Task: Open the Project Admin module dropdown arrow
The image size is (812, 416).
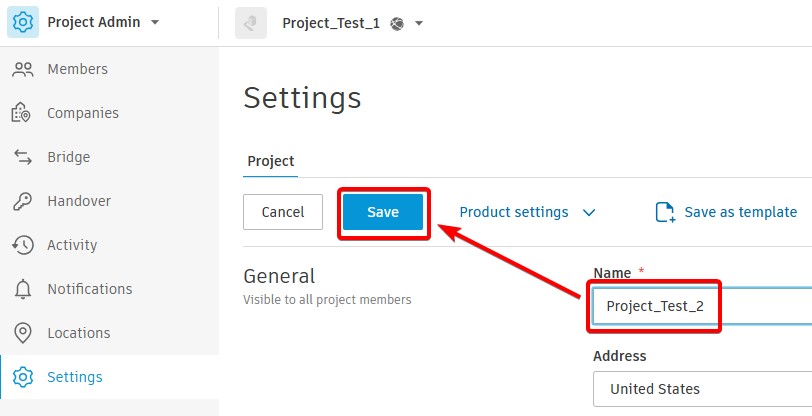Action: tap(155, 23)
